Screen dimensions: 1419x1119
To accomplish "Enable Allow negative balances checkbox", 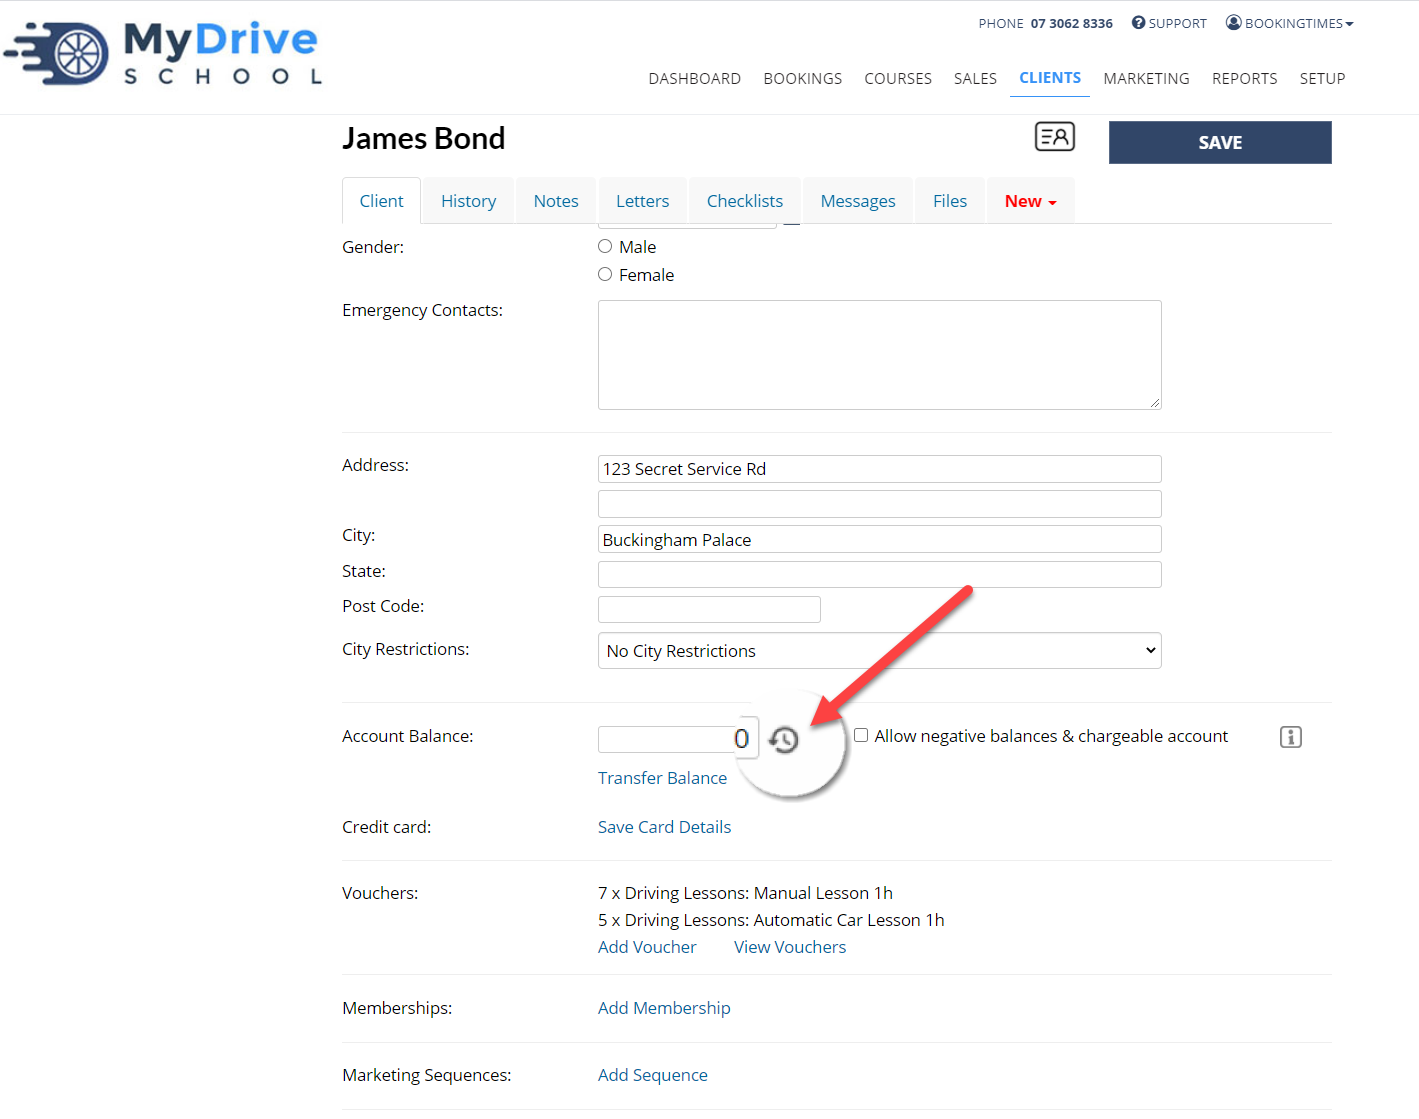I will tap(861, 735).
